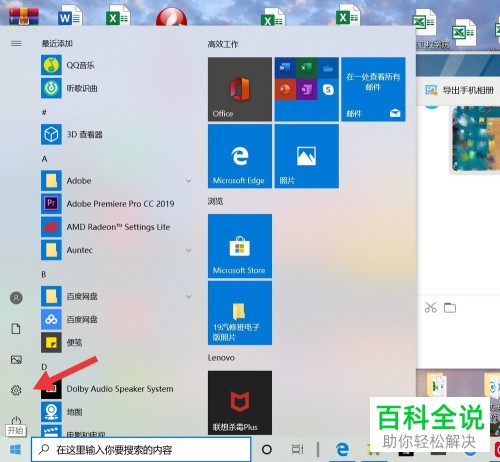Open 联想杀毒Plus tile
Viewport: 500px width, 462px height.
coord(240,403)
